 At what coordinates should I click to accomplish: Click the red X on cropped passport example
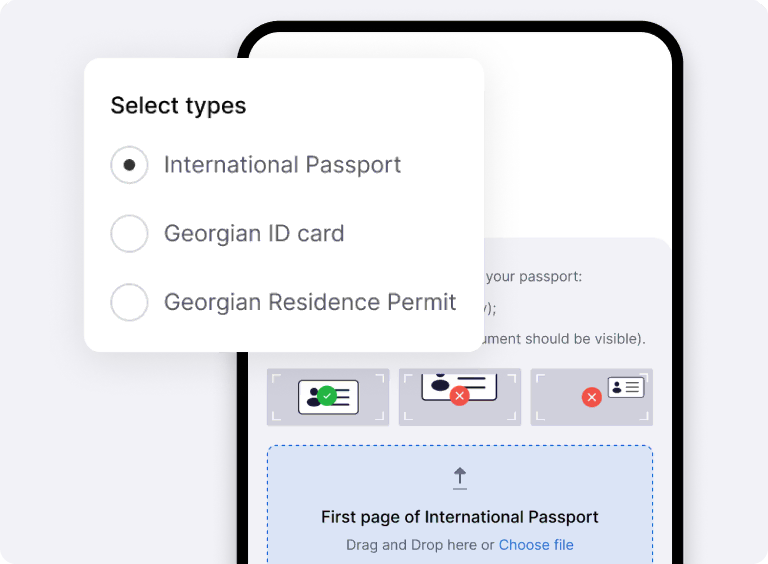pos(459,396)
